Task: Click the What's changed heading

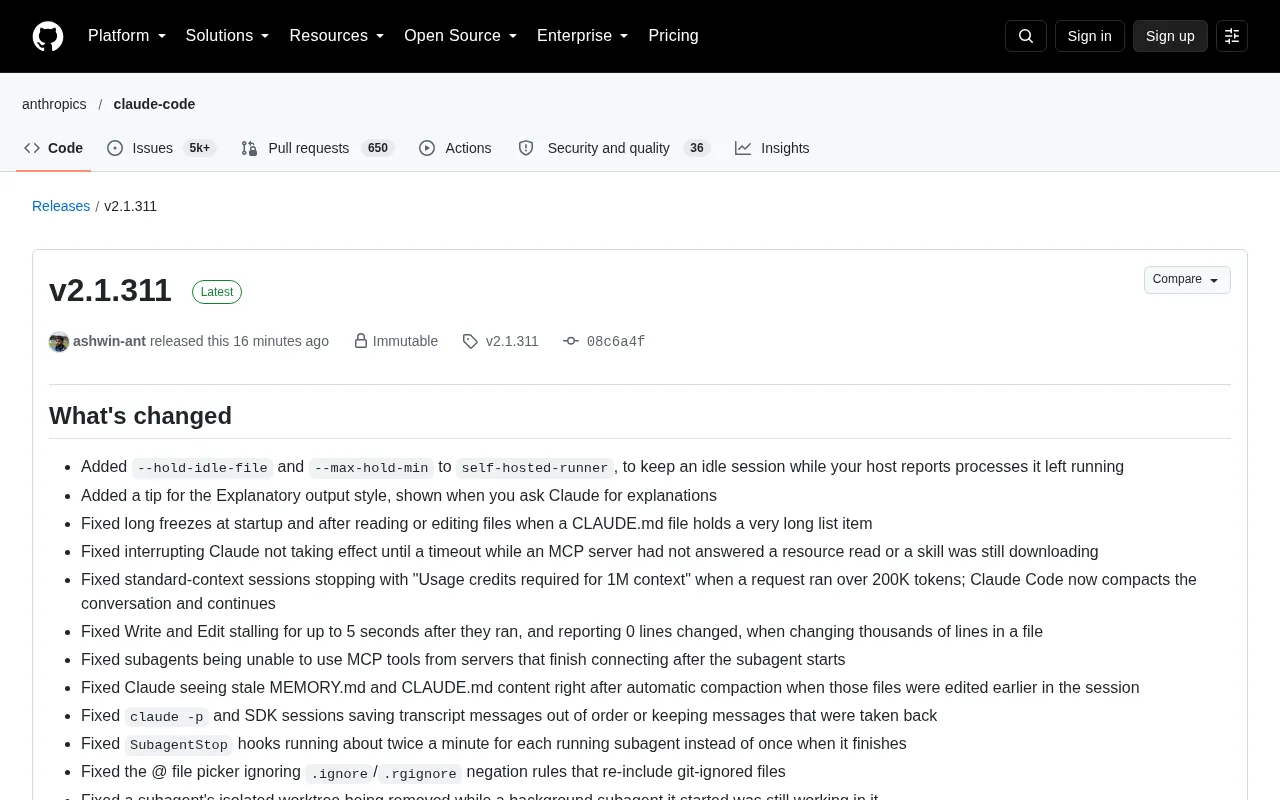Action: (140, 416)
